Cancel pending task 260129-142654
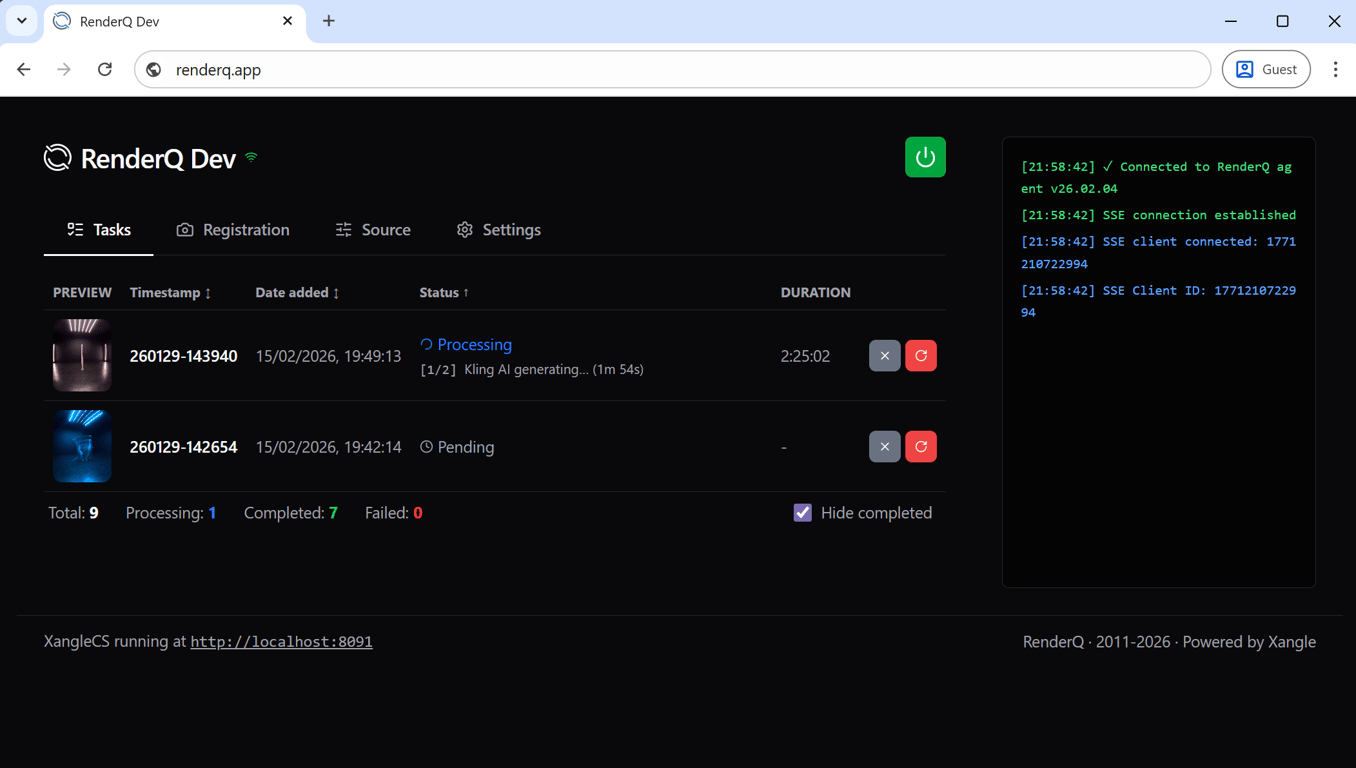Image resolution: width=1356 pixels, height=768 pixels. coord(884,447)
